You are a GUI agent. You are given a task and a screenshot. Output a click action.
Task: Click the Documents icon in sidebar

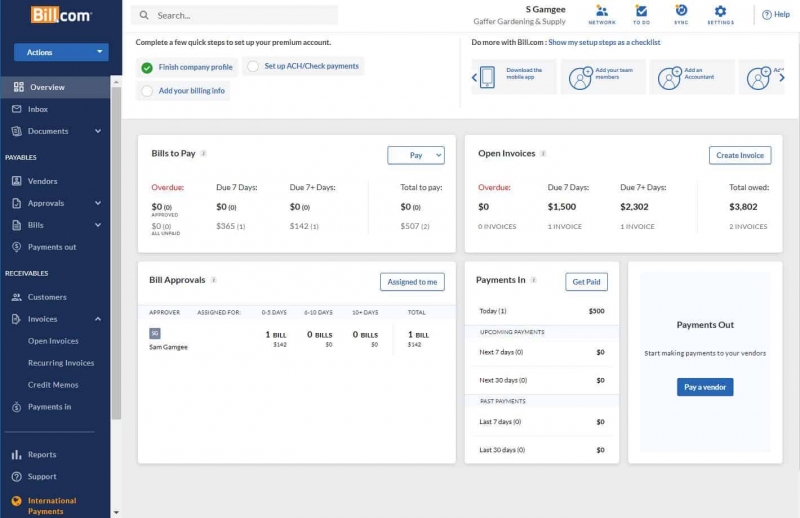point(17,131)
